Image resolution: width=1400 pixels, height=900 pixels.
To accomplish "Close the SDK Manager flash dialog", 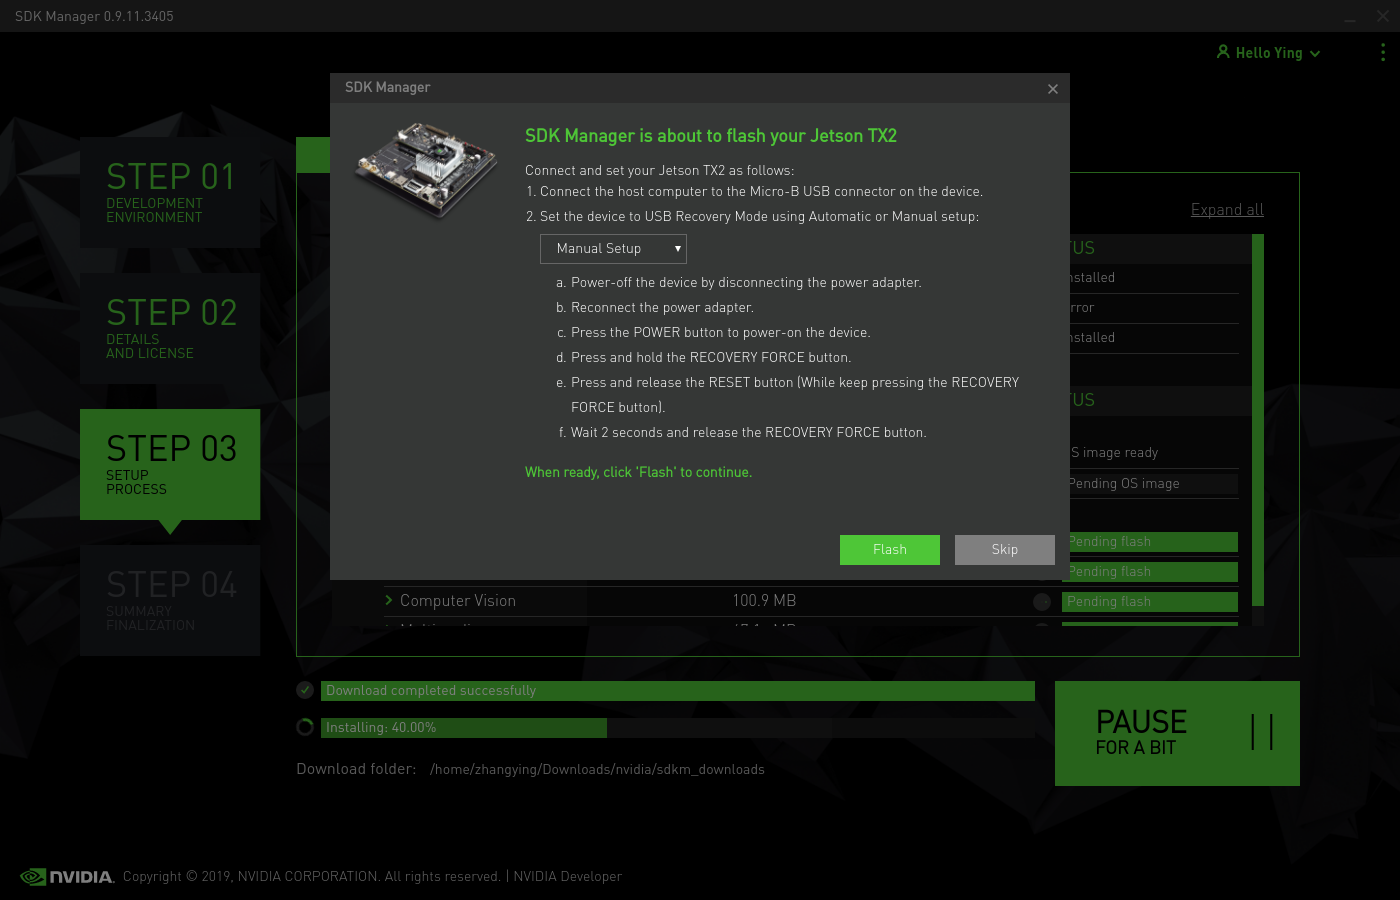I will pos(1053,89).
